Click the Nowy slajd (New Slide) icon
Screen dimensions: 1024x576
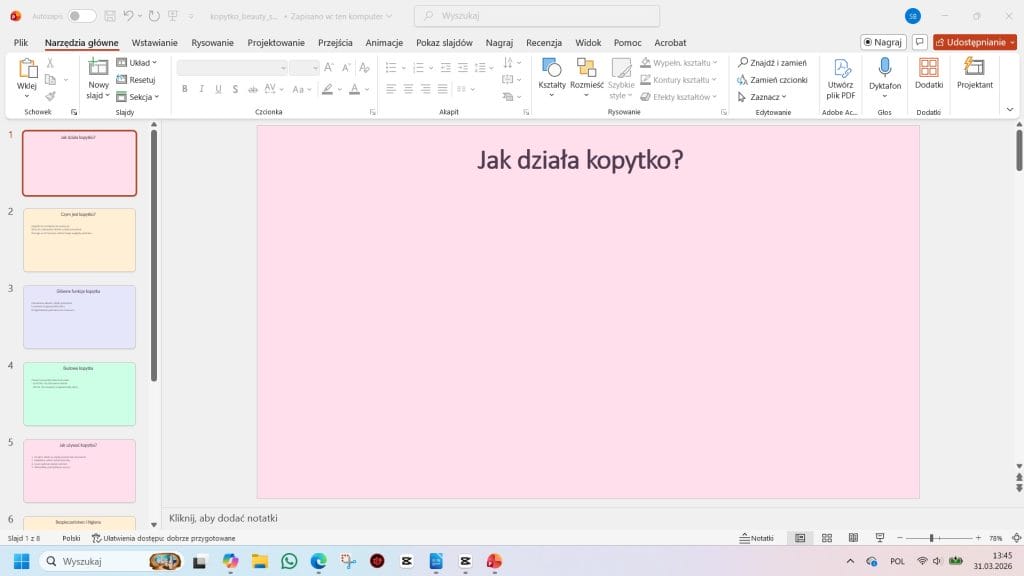coord(98,68)
